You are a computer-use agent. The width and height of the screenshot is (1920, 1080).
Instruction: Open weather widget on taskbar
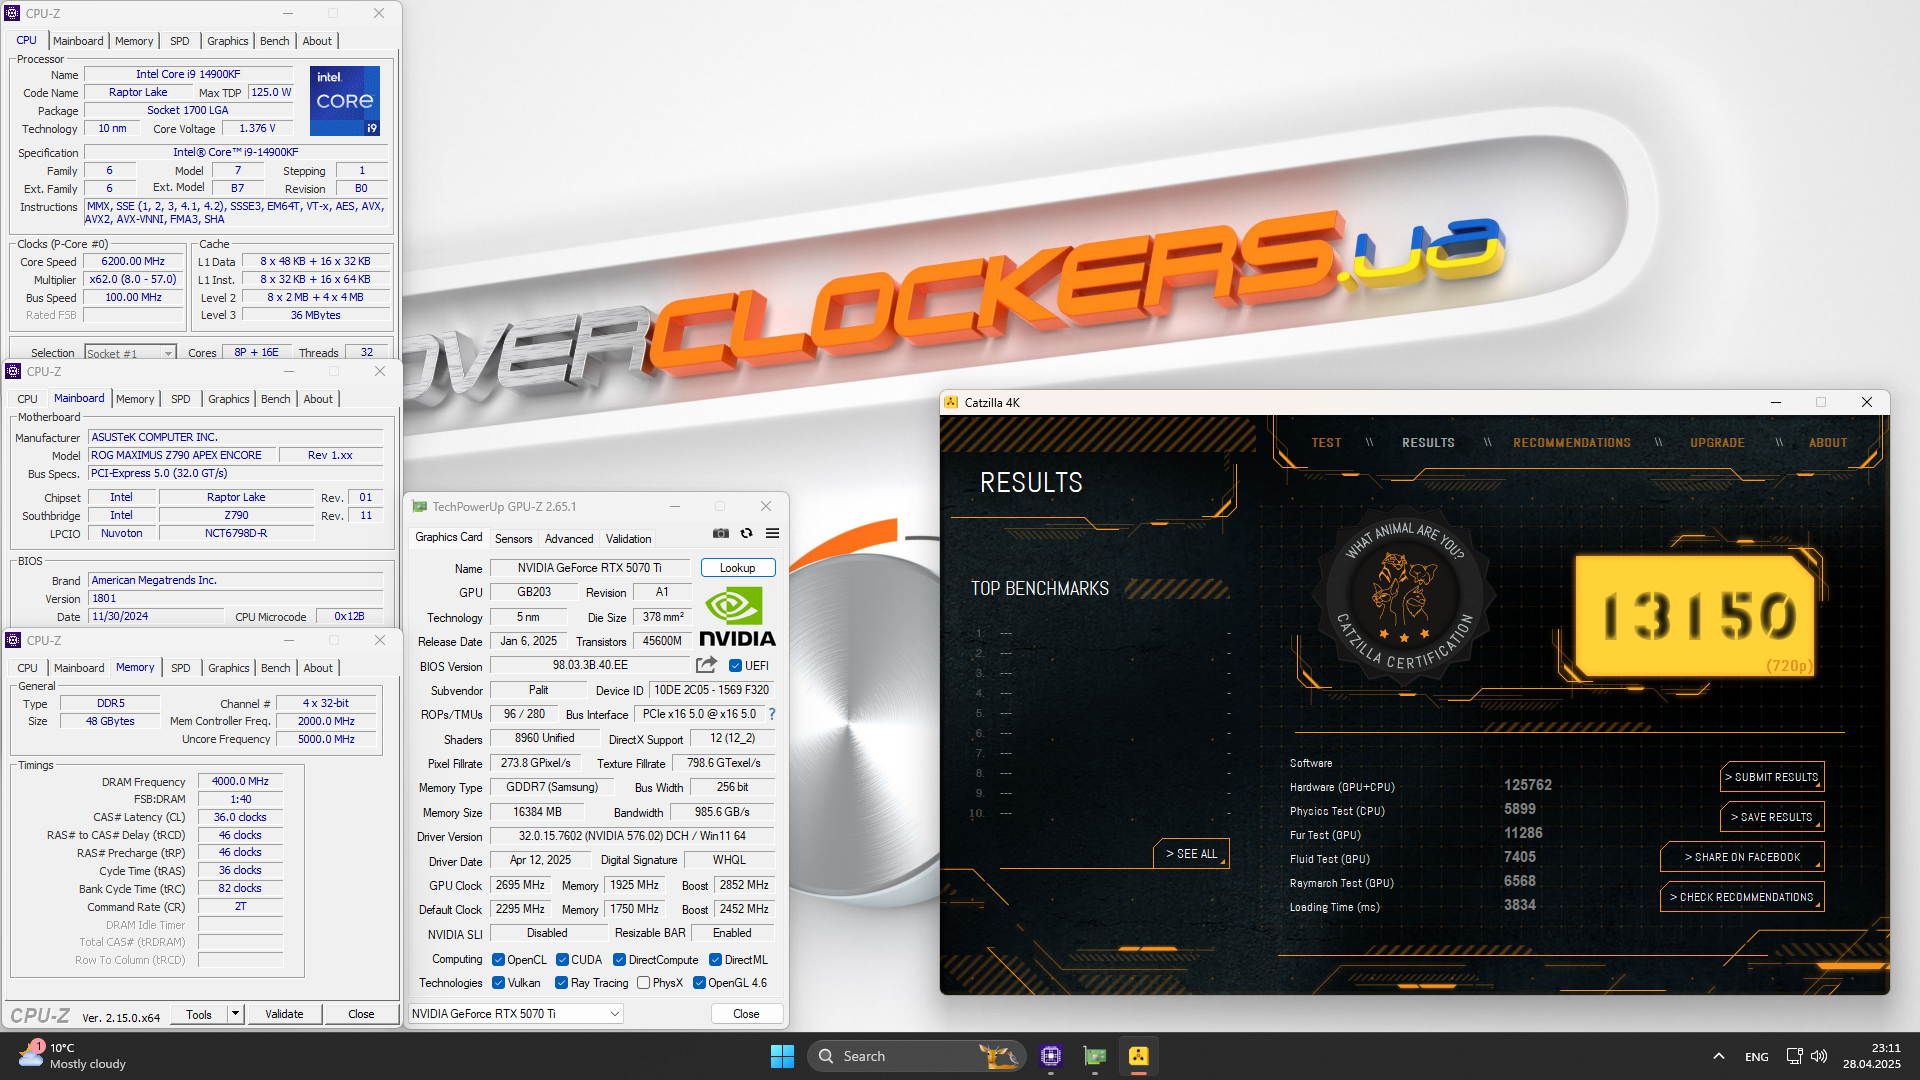pyautogui.click(x=72, y=1056)
